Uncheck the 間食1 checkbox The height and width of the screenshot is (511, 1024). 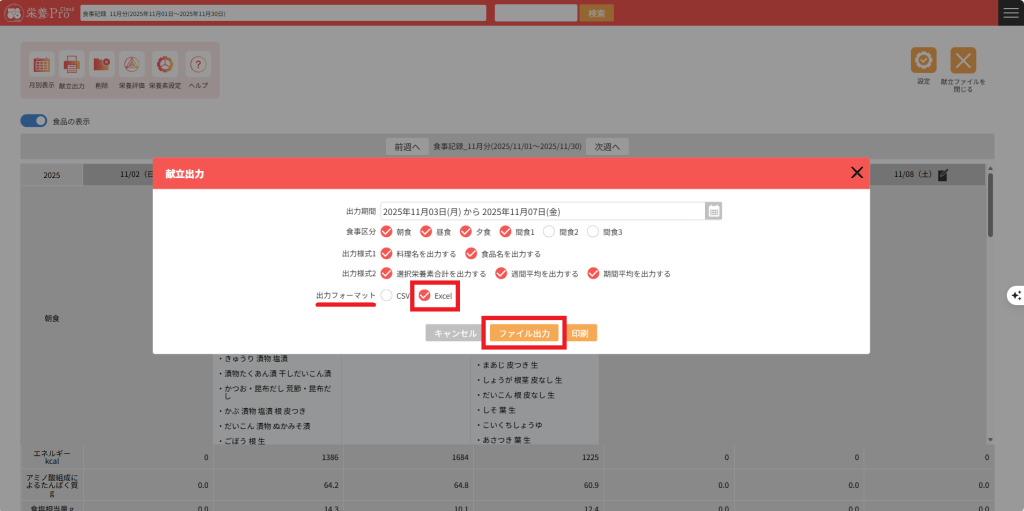tap(505, 231)
